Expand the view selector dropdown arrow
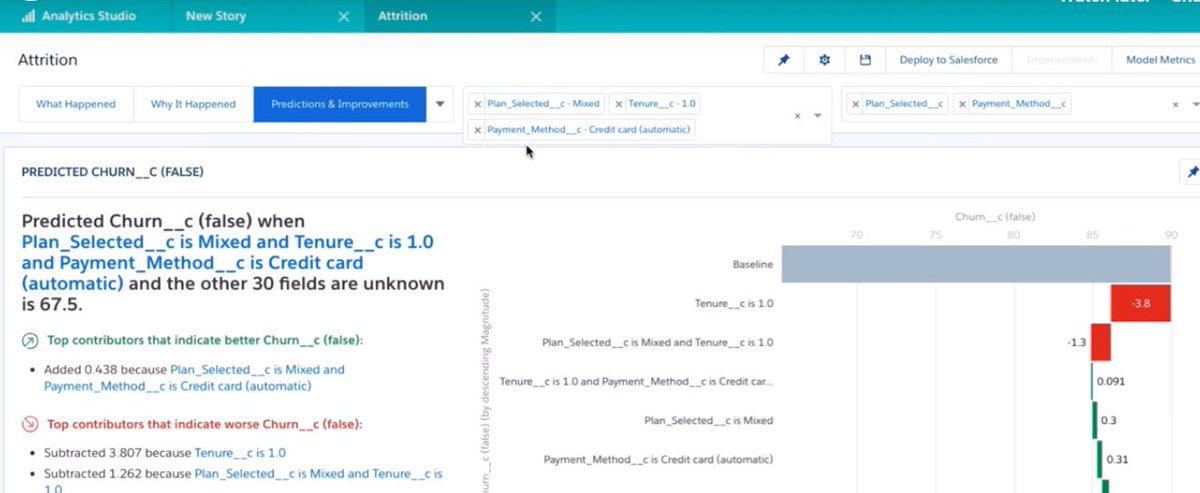This screenshot has width=1200, height=493. (440, 104)
